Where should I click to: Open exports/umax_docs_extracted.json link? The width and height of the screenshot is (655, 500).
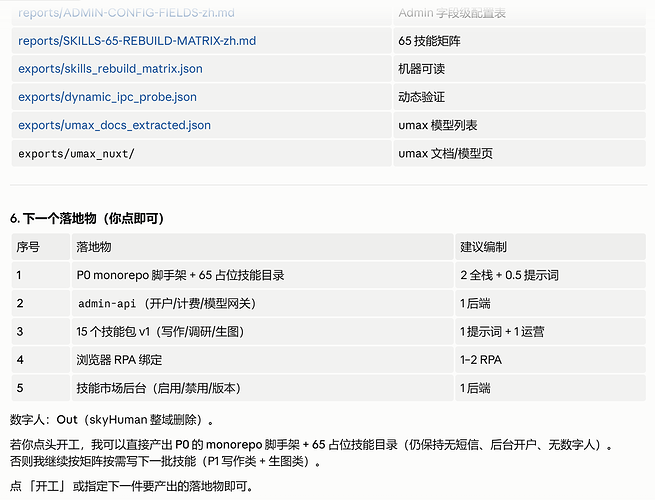pos(114,125)
